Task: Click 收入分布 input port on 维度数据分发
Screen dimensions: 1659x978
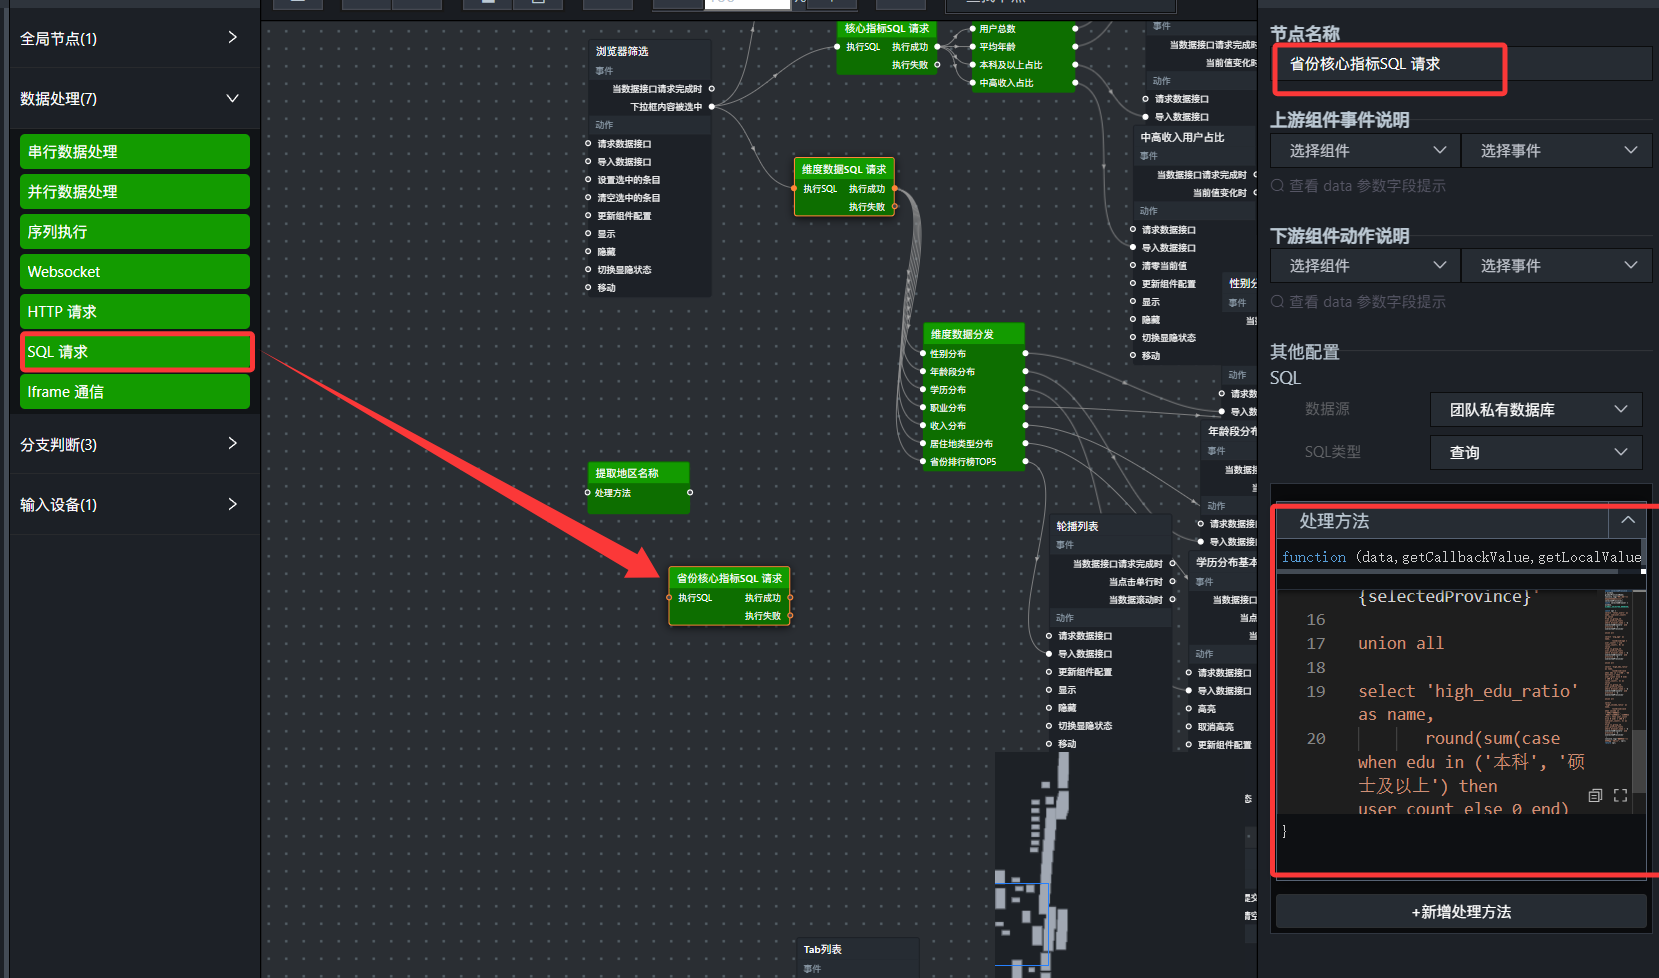Action: point(923,426)
